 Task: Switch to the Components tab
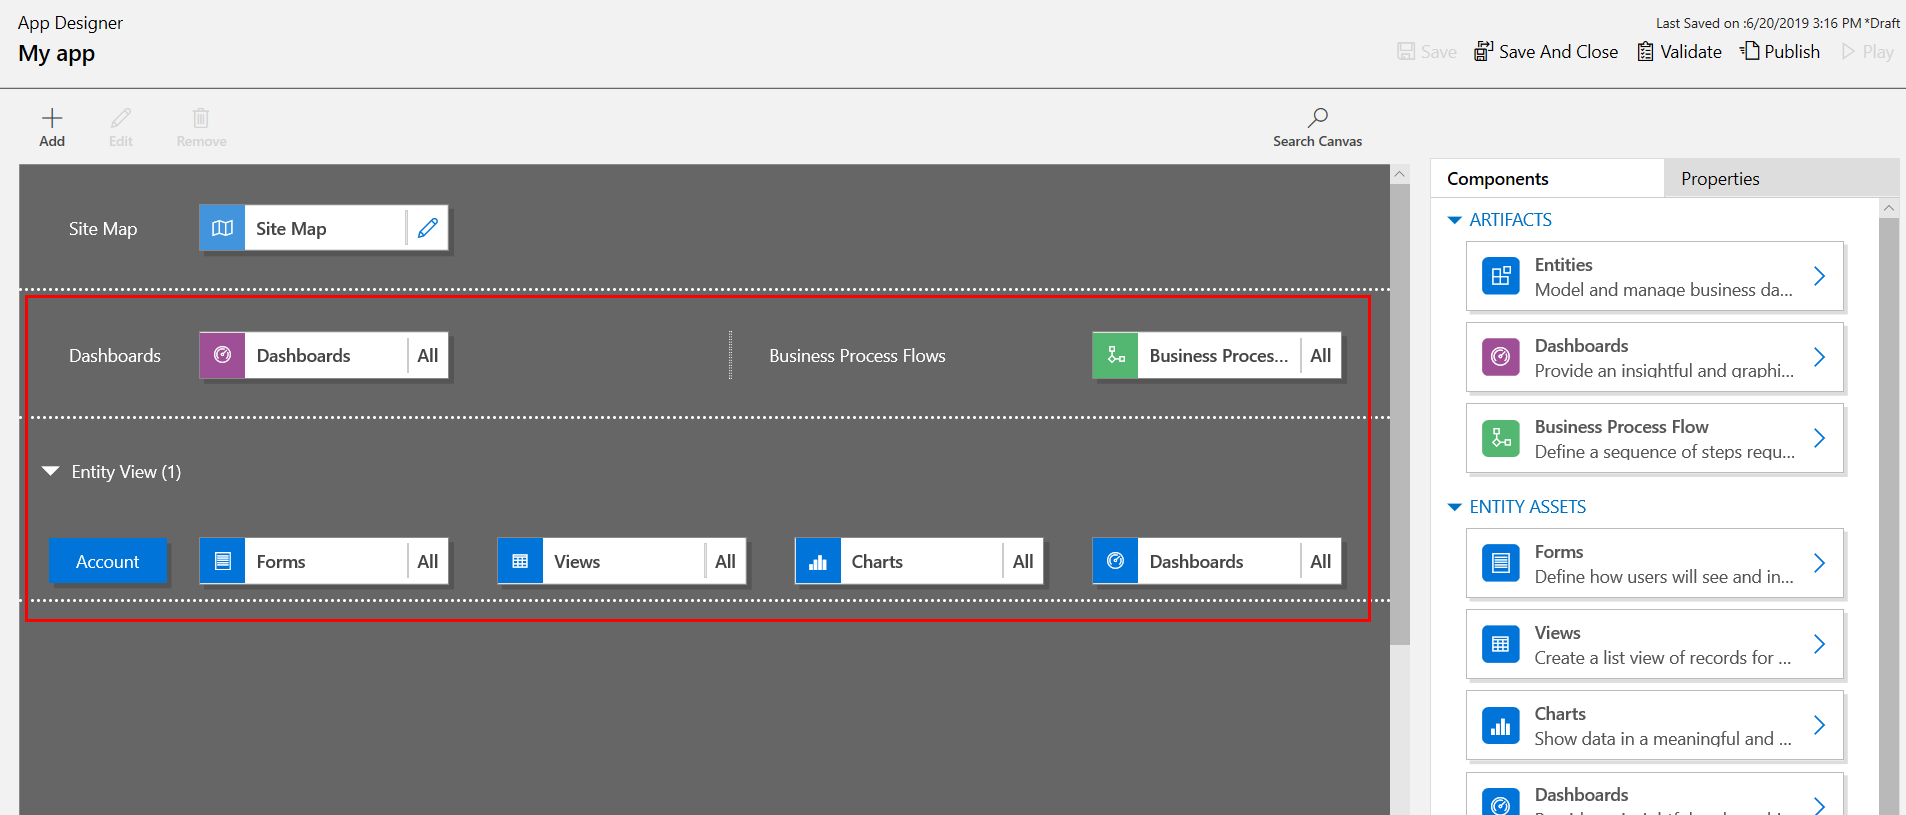(1497, 179)
